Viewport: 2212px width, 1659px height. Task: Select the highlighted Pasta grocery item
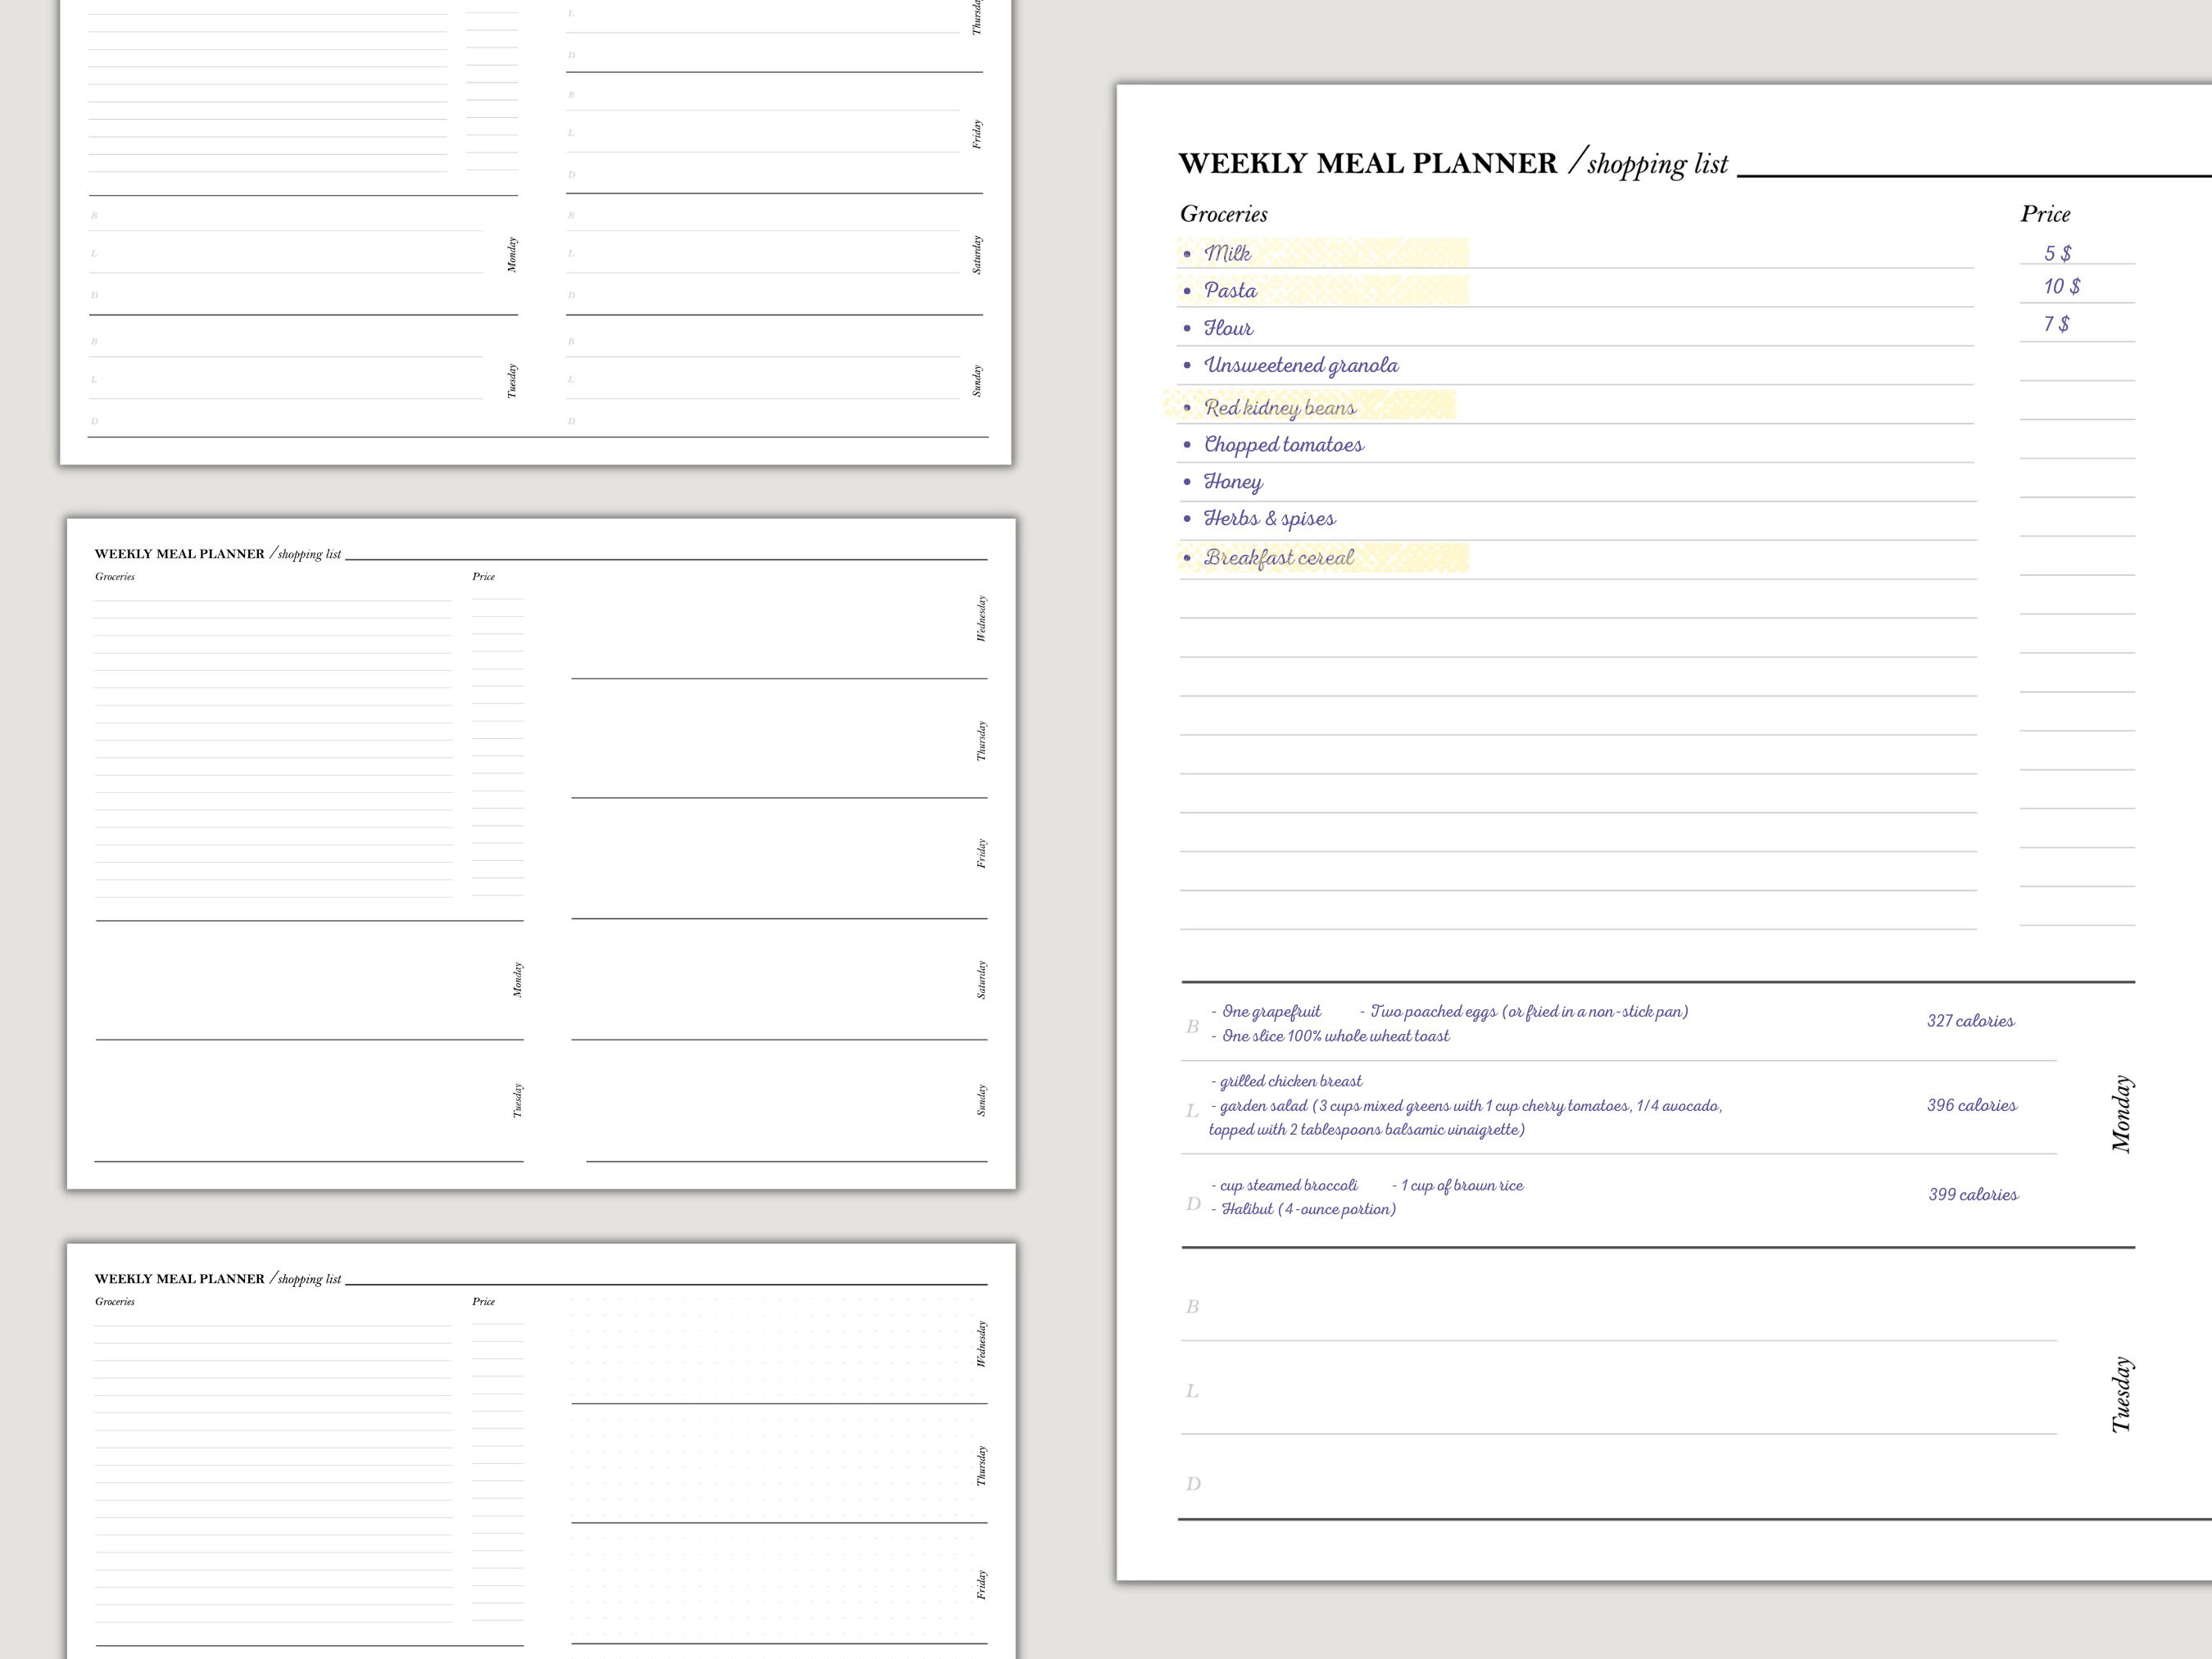tap(1230, 290)
